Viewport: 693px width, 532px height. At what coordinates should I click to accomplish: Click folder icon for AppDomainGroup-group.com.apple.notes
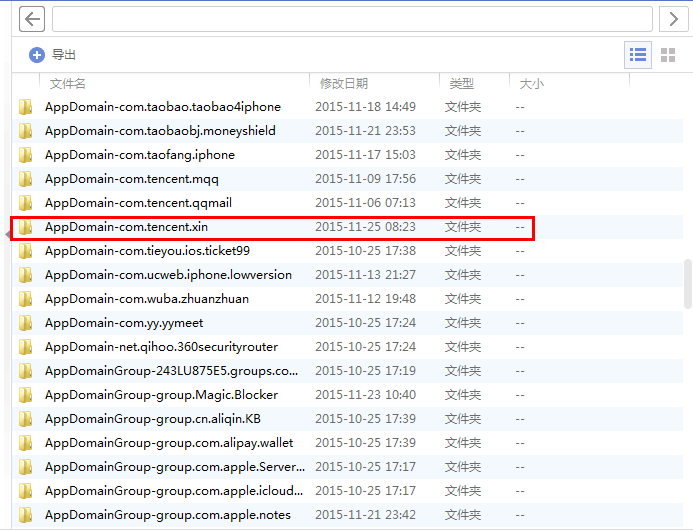pyautogui.click(x=26, y=515)
